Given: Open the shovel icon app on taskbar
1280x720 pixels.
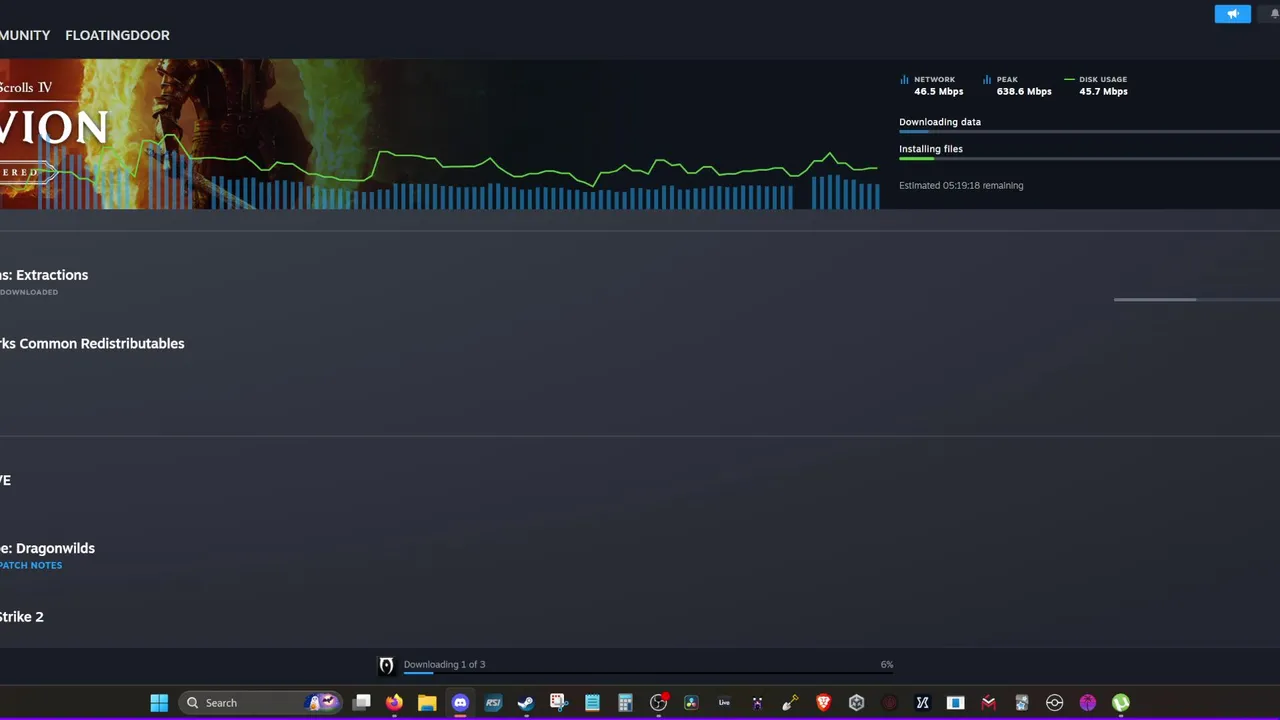Looking at the screenshot, I should [x=790, y=703].
